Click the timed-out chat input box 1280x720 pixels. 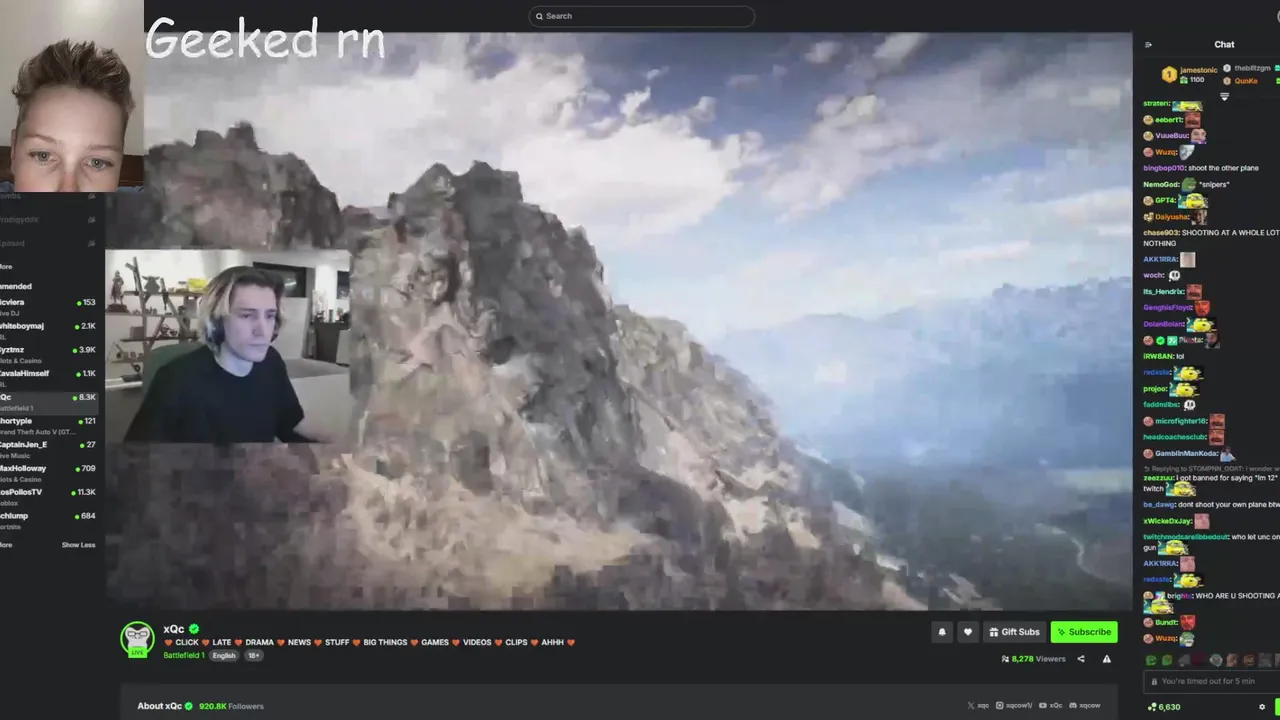coord(1212,681)
